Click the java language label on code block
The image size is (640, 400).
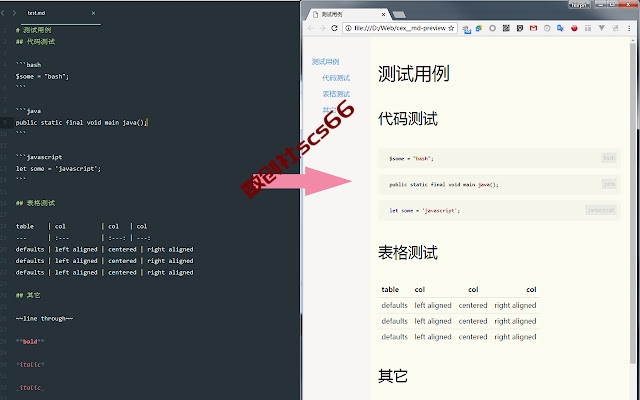pyautogui.click(x=609, y=184)
